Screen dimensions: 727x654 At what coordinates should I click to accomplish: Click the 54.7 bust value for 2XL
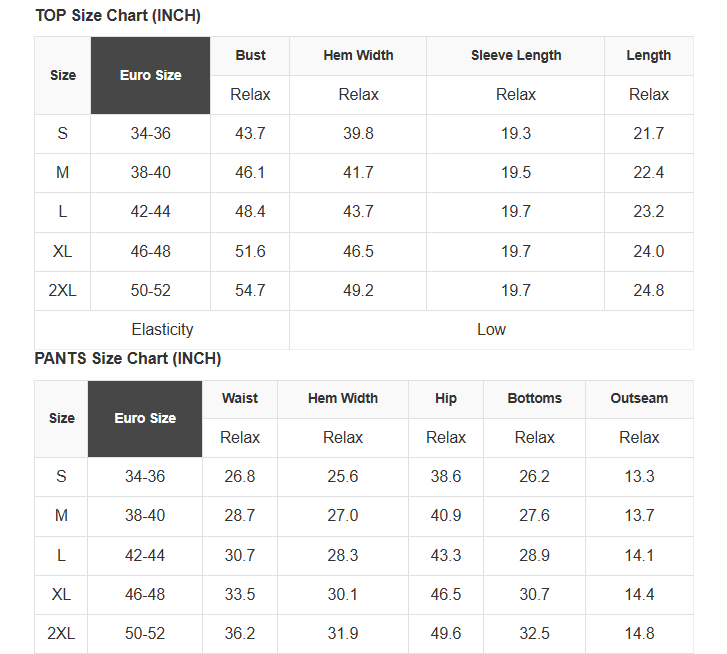tap(250, 290)
